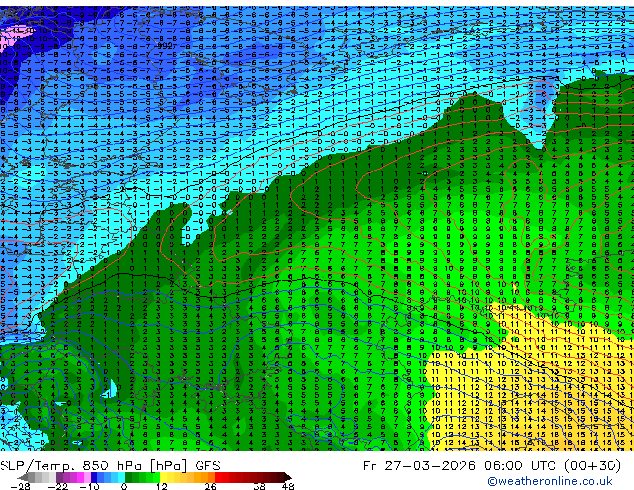
Task: Click the '12' legend scale label
Action: pos(162,486)
